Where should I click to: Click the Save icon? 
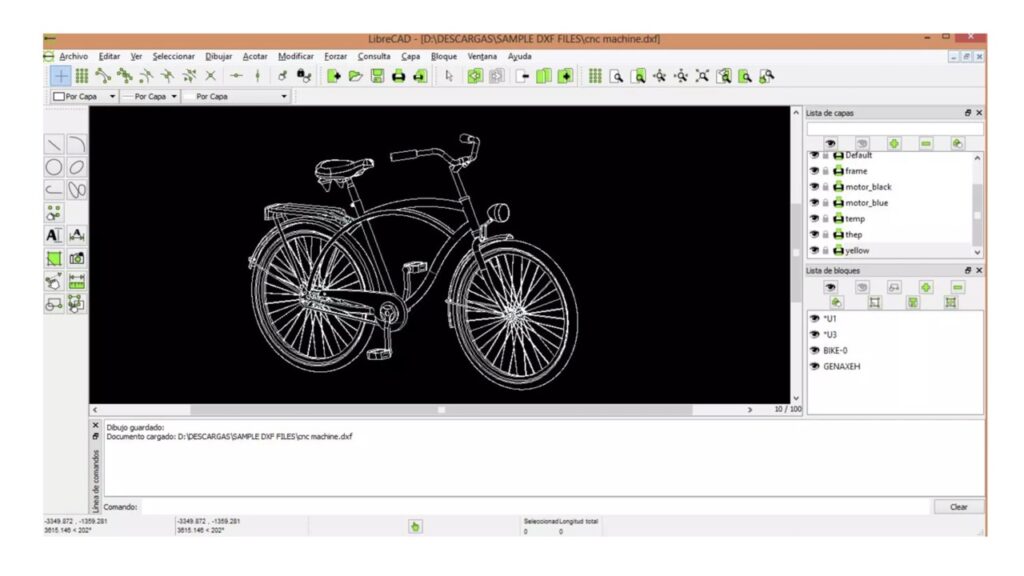coord(377,75)
